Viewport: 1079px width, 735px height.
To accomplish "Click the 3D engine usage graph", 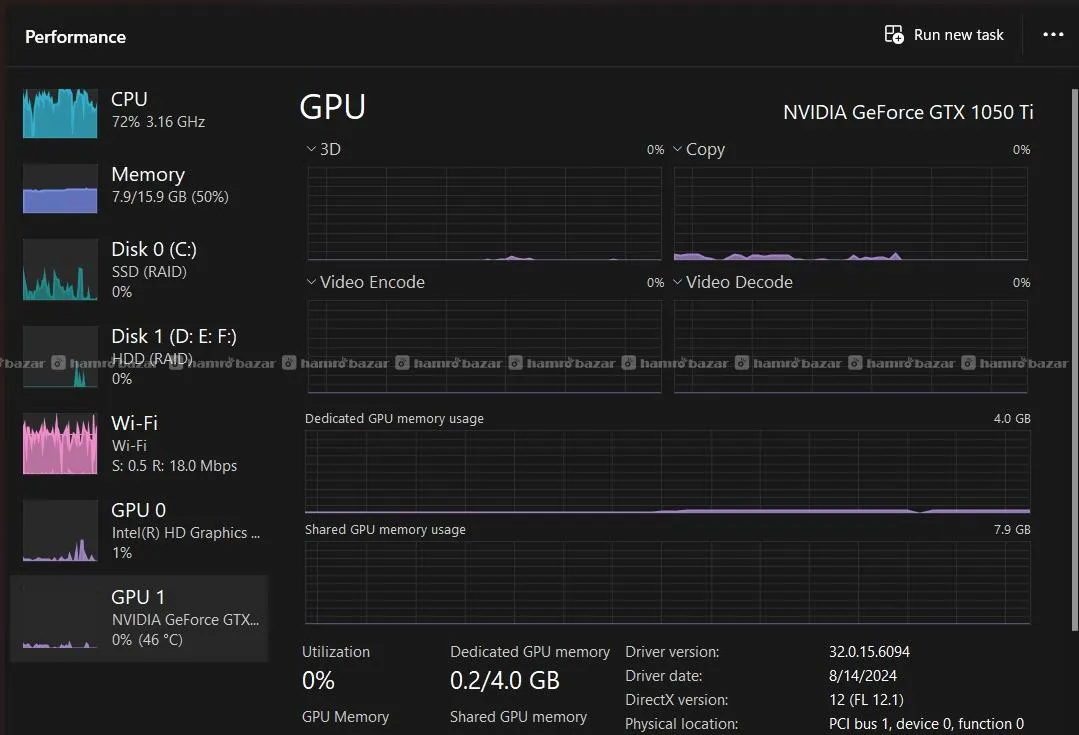I will tap(484, 213).
